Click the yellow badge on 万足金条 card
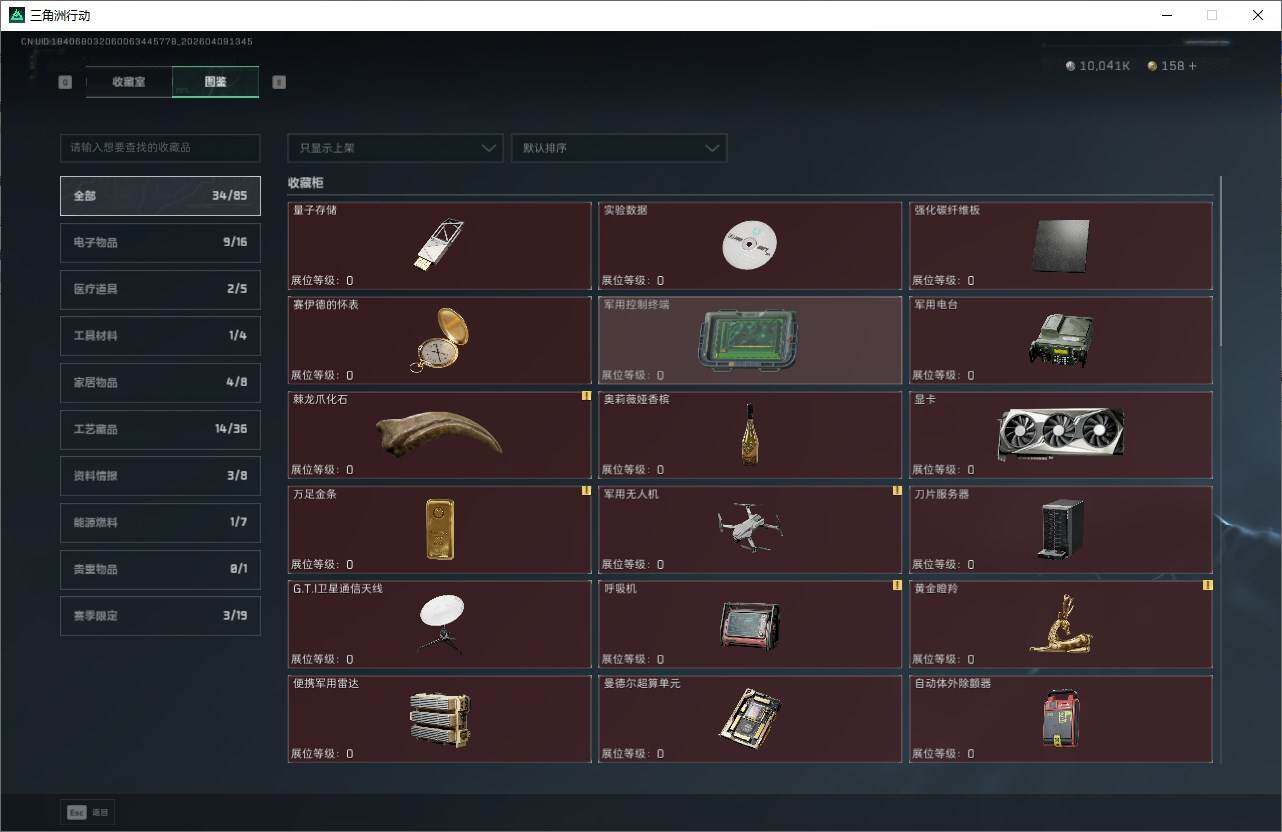The height and width of the screenshot is (832, 1282). point(586,491)
